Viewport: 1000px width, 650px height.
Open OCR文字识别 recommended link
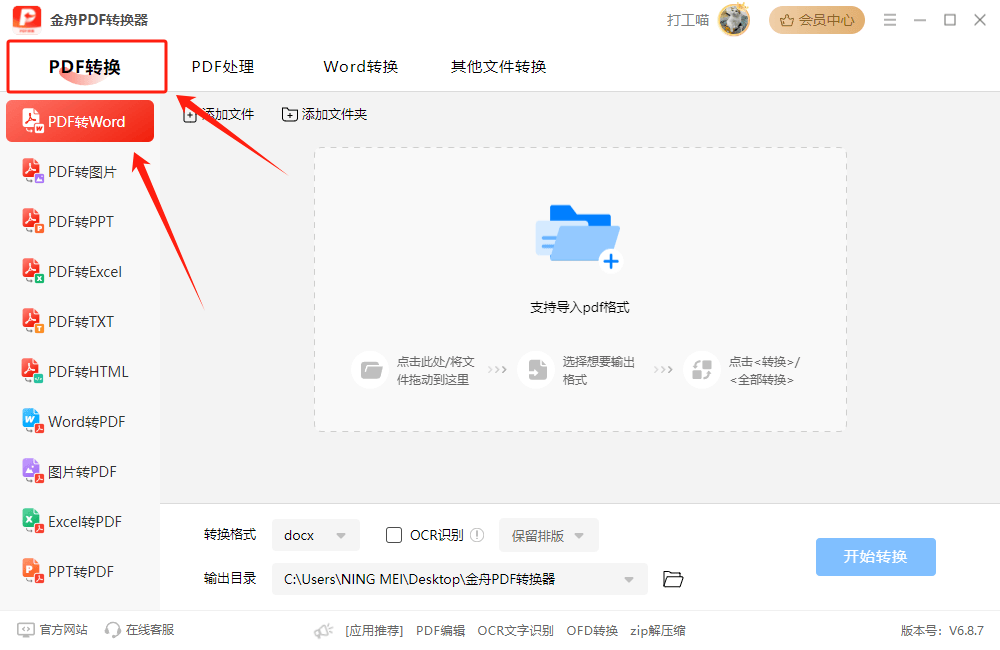tap(515, 631)
